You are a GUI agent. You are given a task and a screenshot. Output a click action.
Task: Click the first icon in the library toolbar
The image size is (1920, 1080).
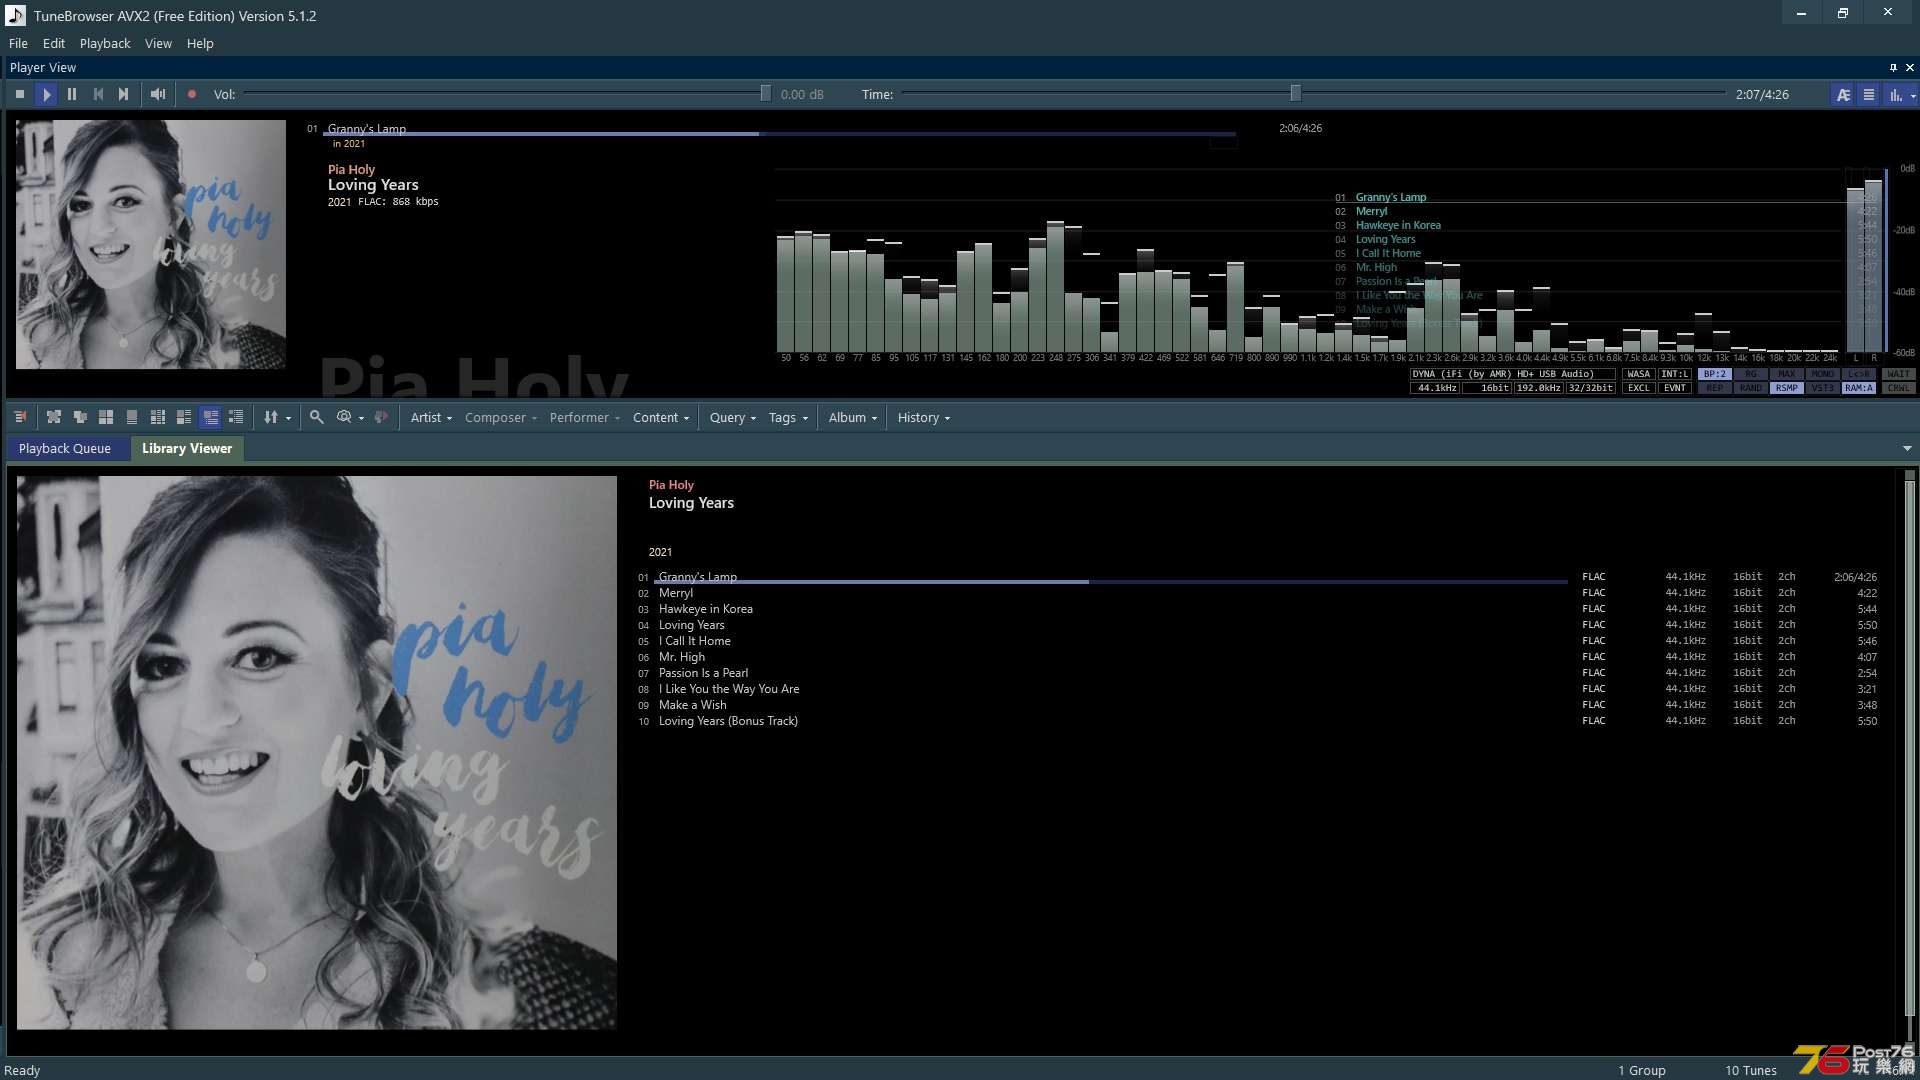[x=20, y=417]
